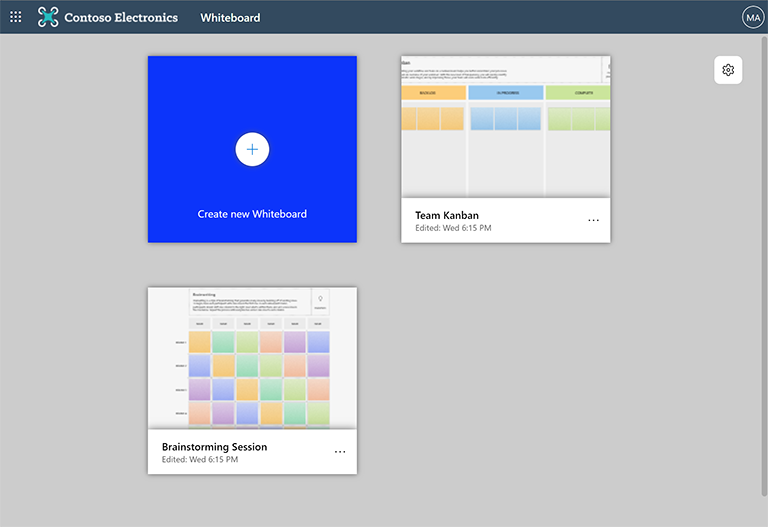The width and height of the screenshot is (768, 527).
Task: Click the Create new Whiteboard label
Action: pos(252,214)
